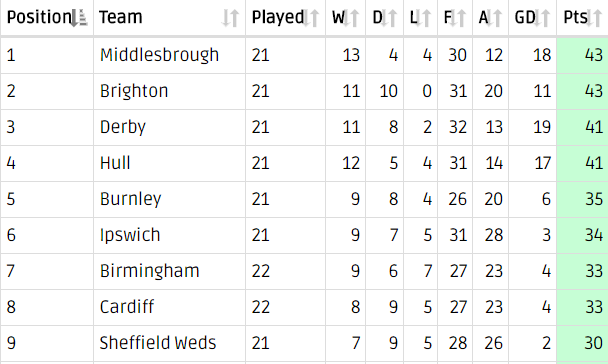Click Cardiff team name
This screenshot has height=364, width=608.
(127, 307)
